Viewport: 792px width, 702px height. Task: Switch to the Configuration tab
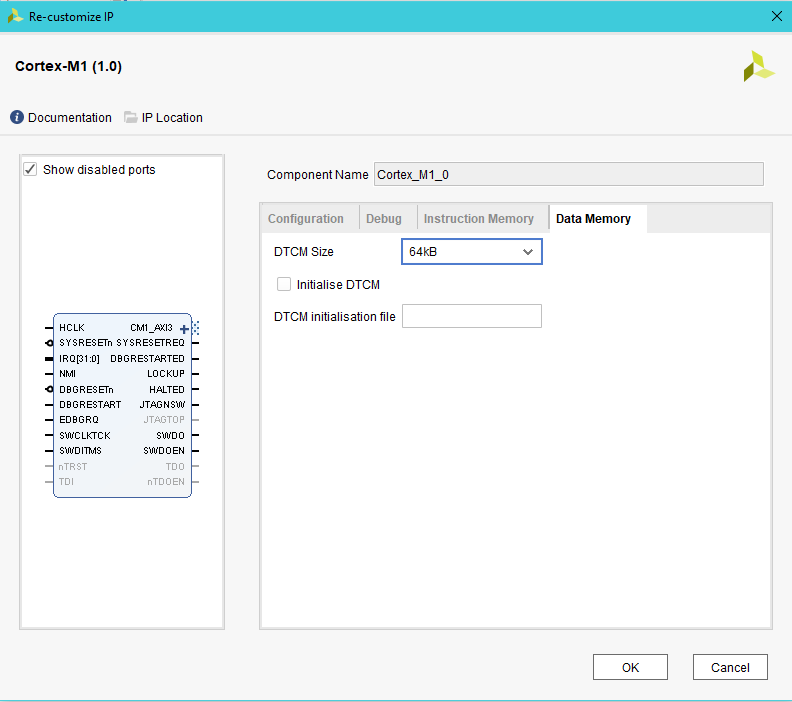coord(306,219)
